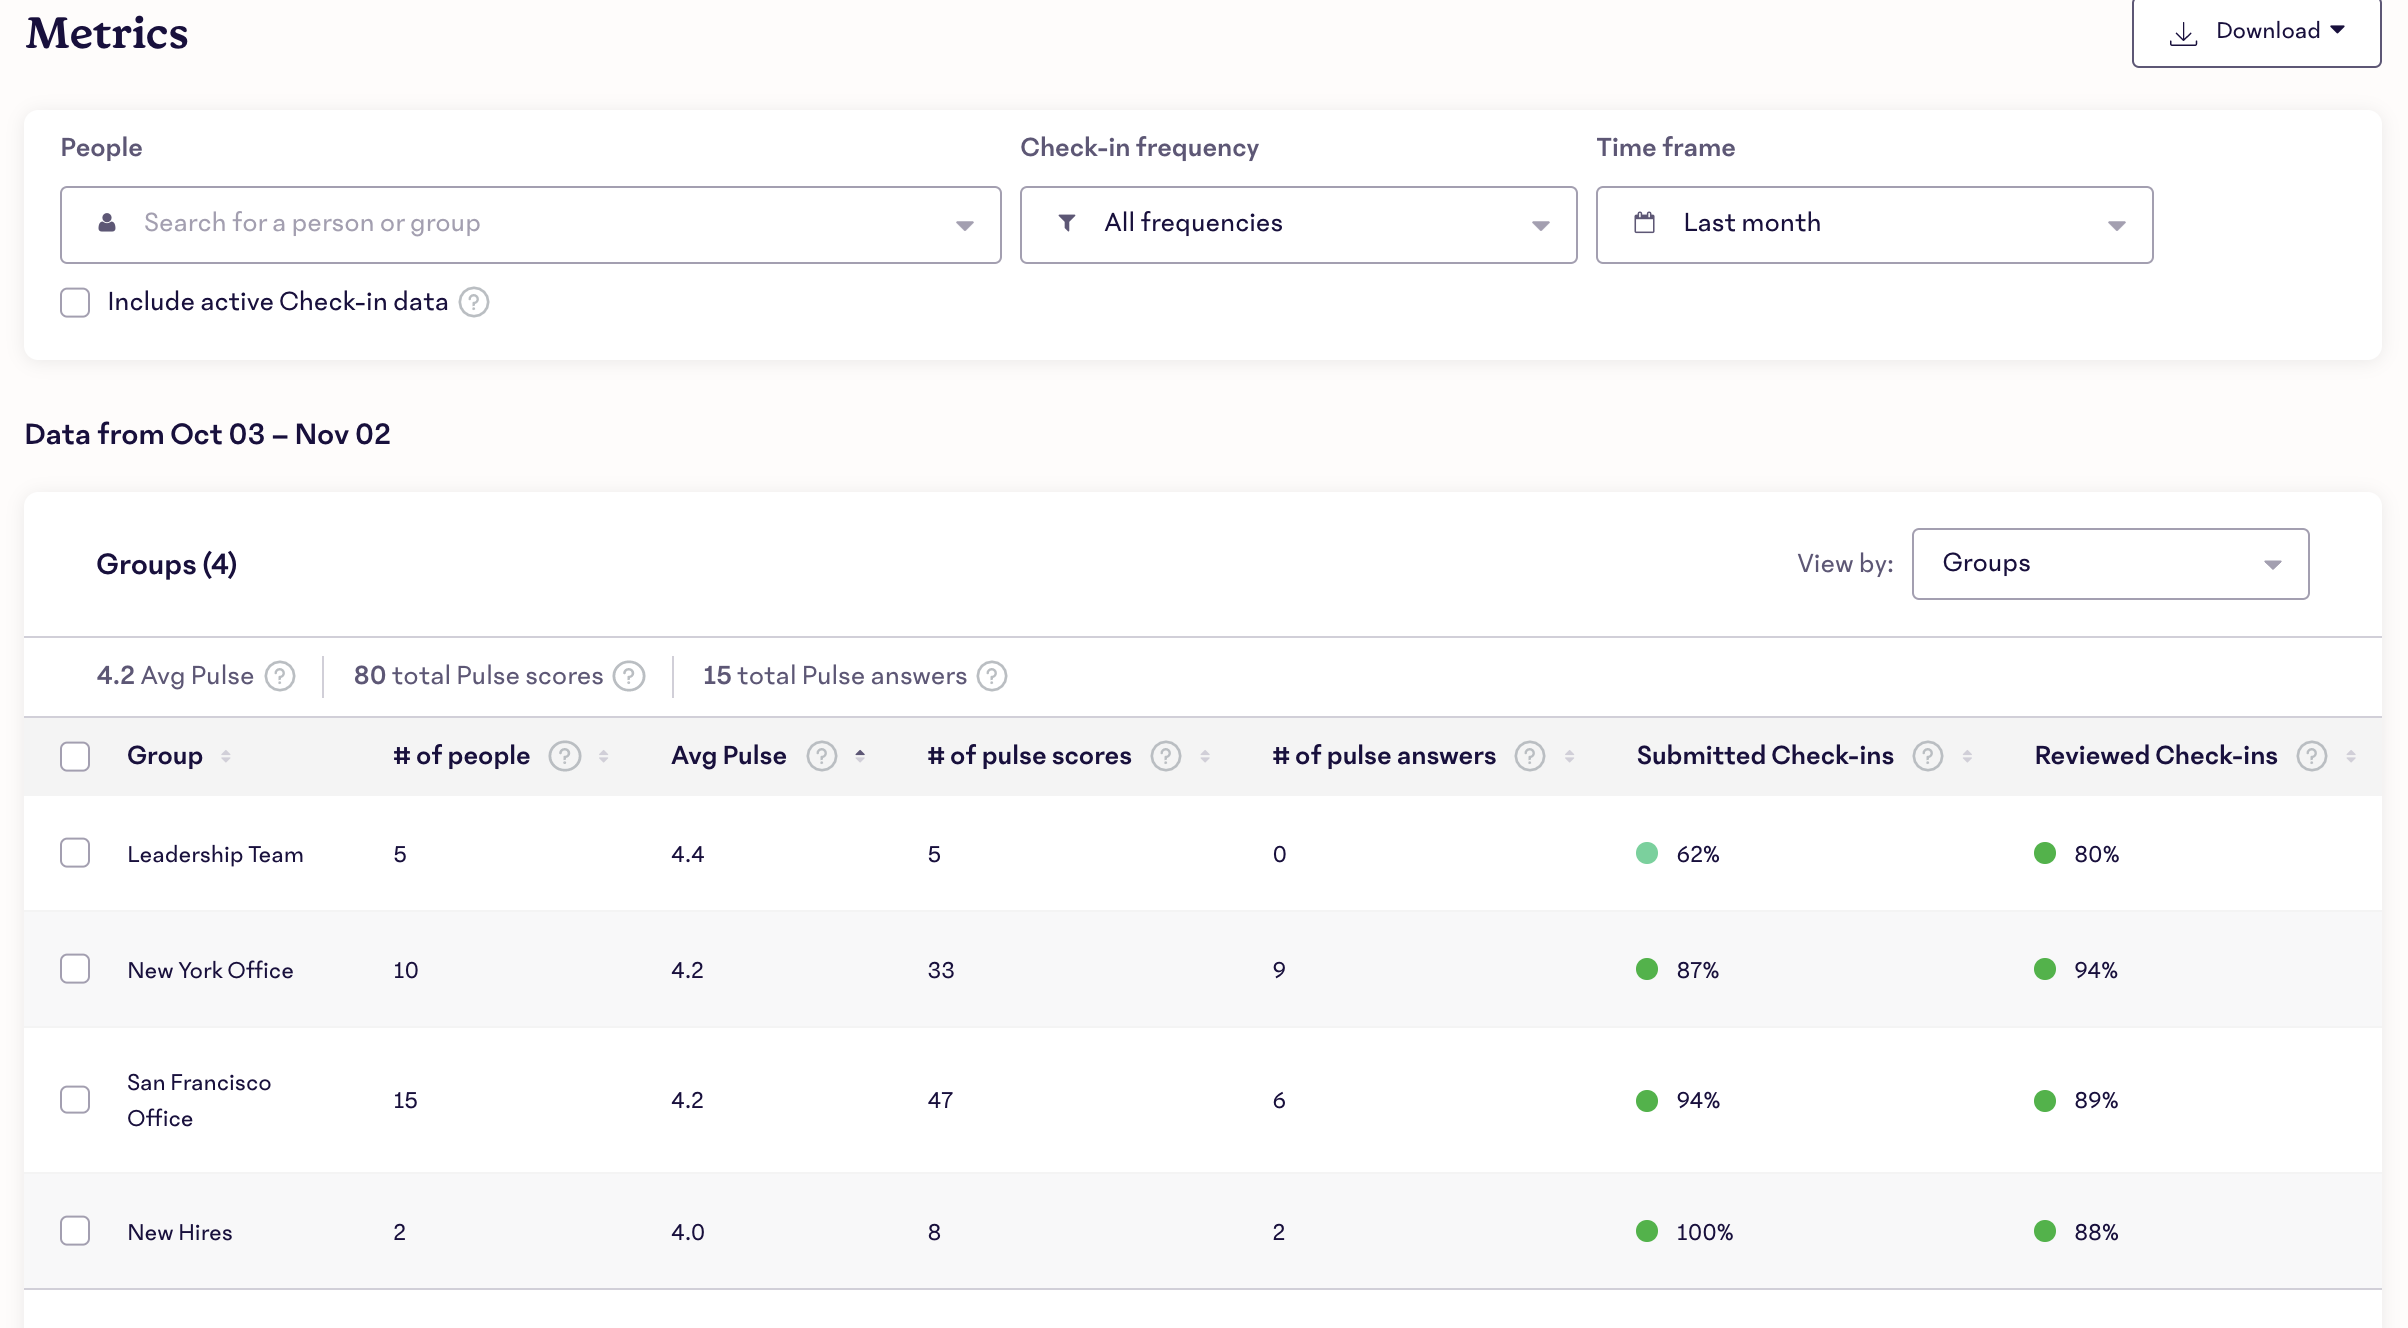
Task: Click the calendar icon in Time frame filter
Action: point(1648,222)
